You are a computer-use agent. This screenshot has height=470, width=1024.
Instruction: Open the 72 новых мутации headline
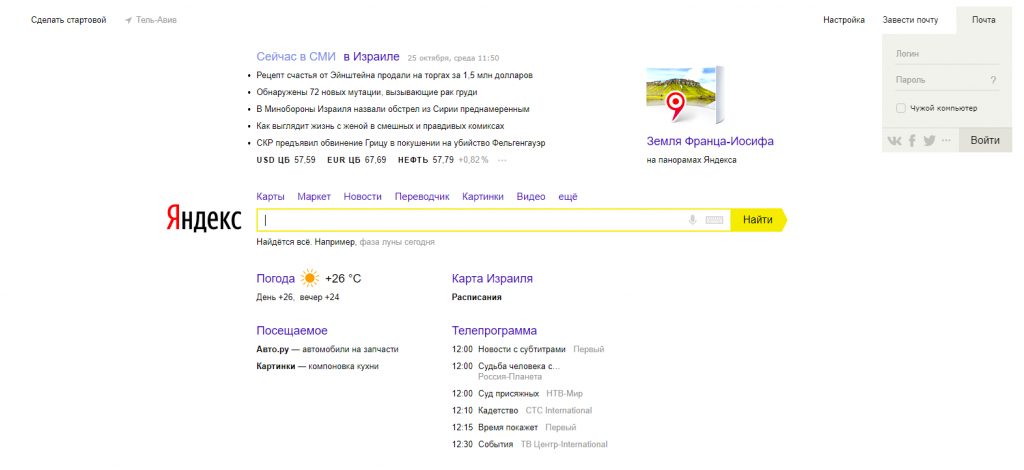(366, 92)
